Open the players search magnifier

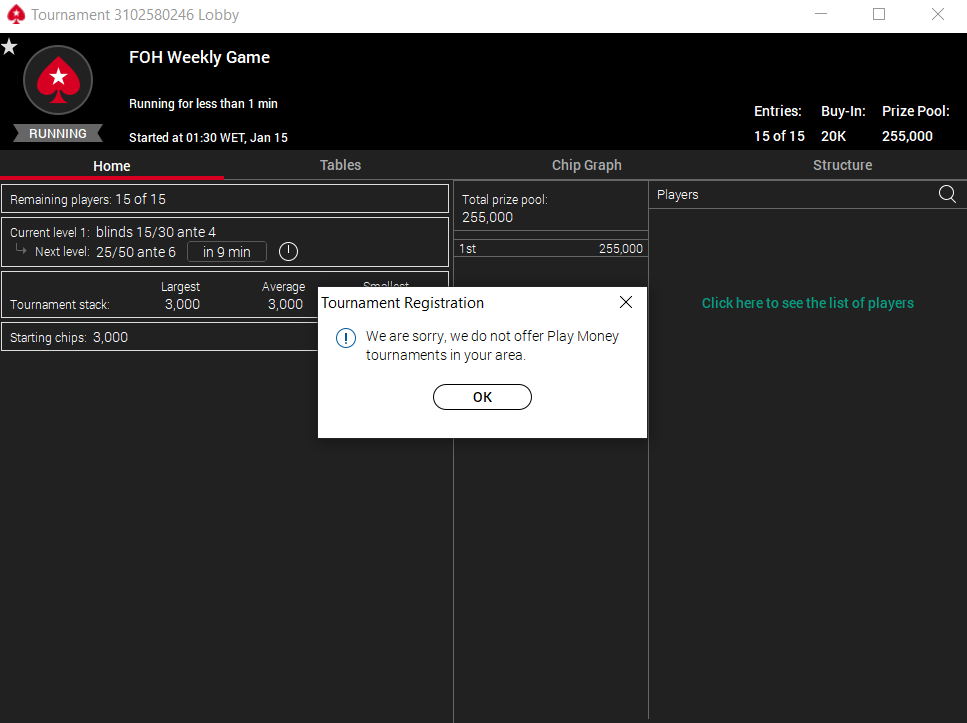947,194
